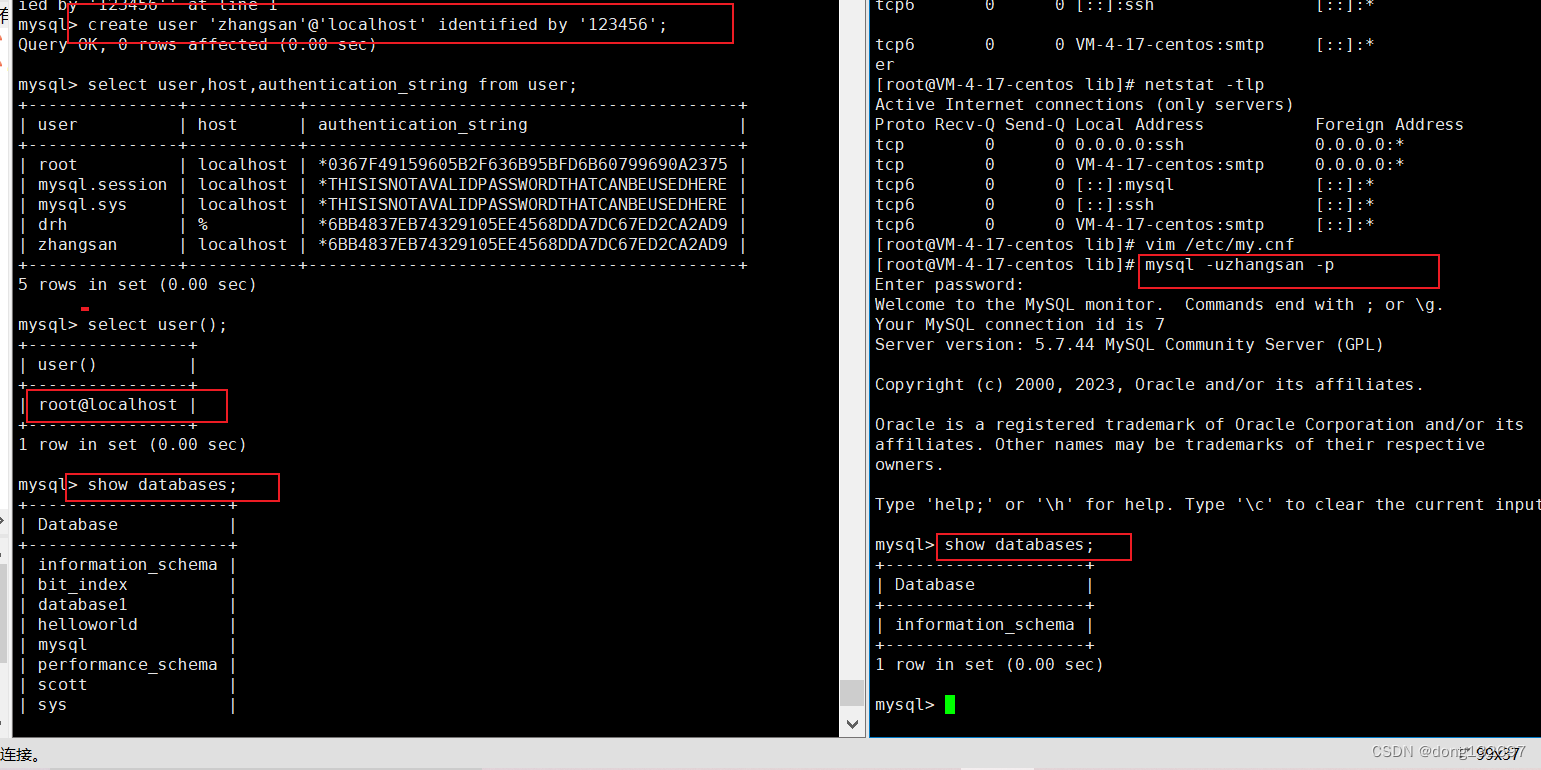Click the 'performance_schema' database row
The width and height of the screenshot is (1541, 770).
coord(127,665)
